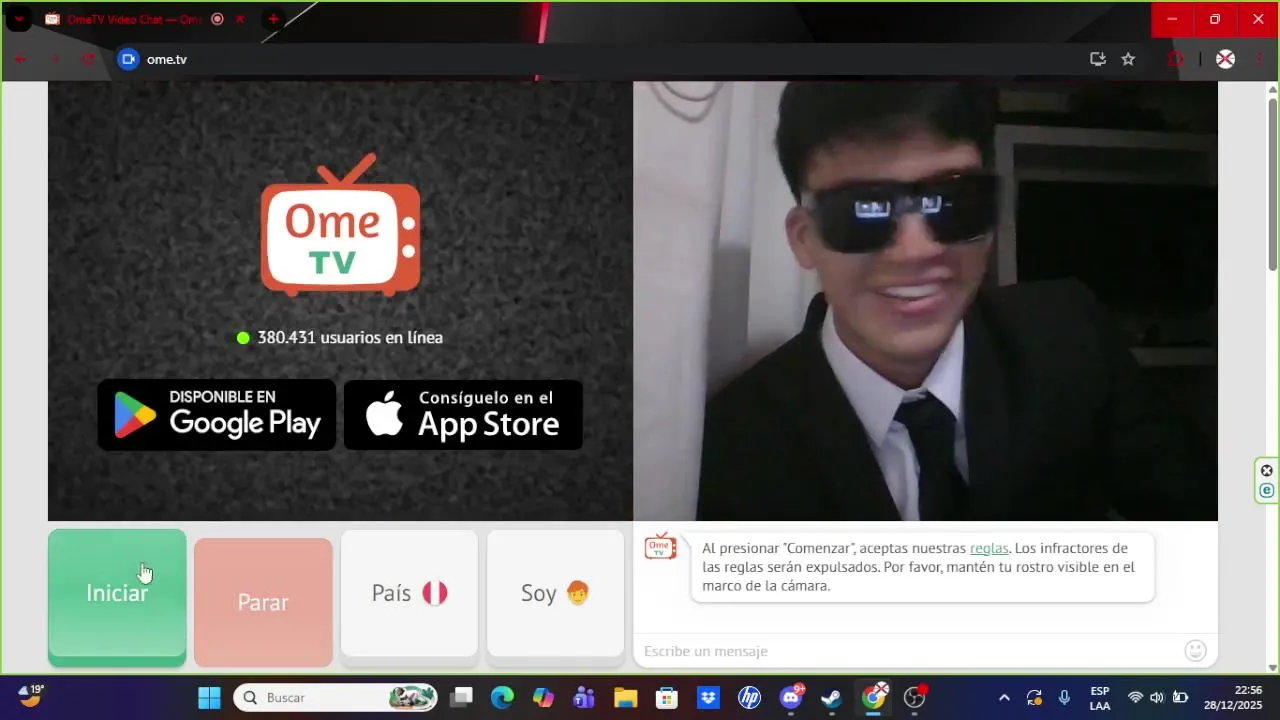Viewport: 1280px width, 720px height.
Task: Open the tab search dropdown arrow
Action: click(x=18, y=19)
